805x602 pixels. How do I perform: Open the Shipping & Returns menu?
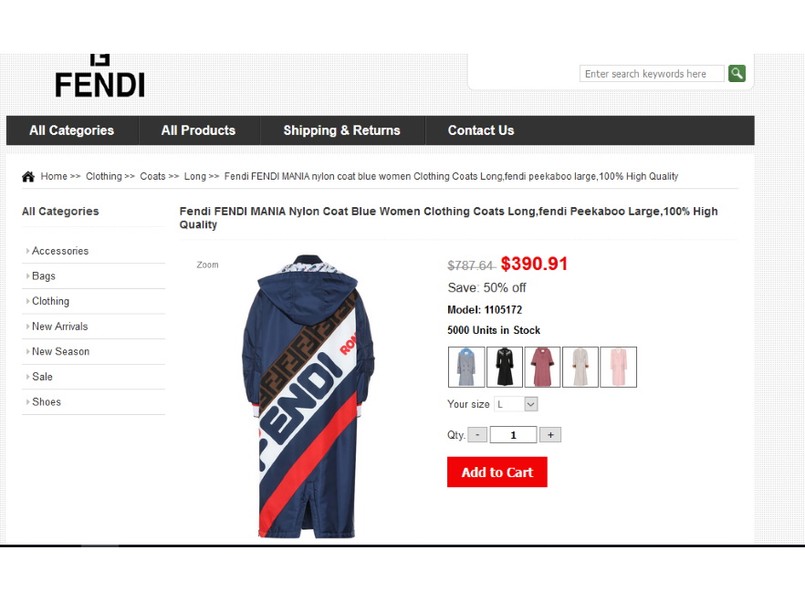tap(342, 130)
